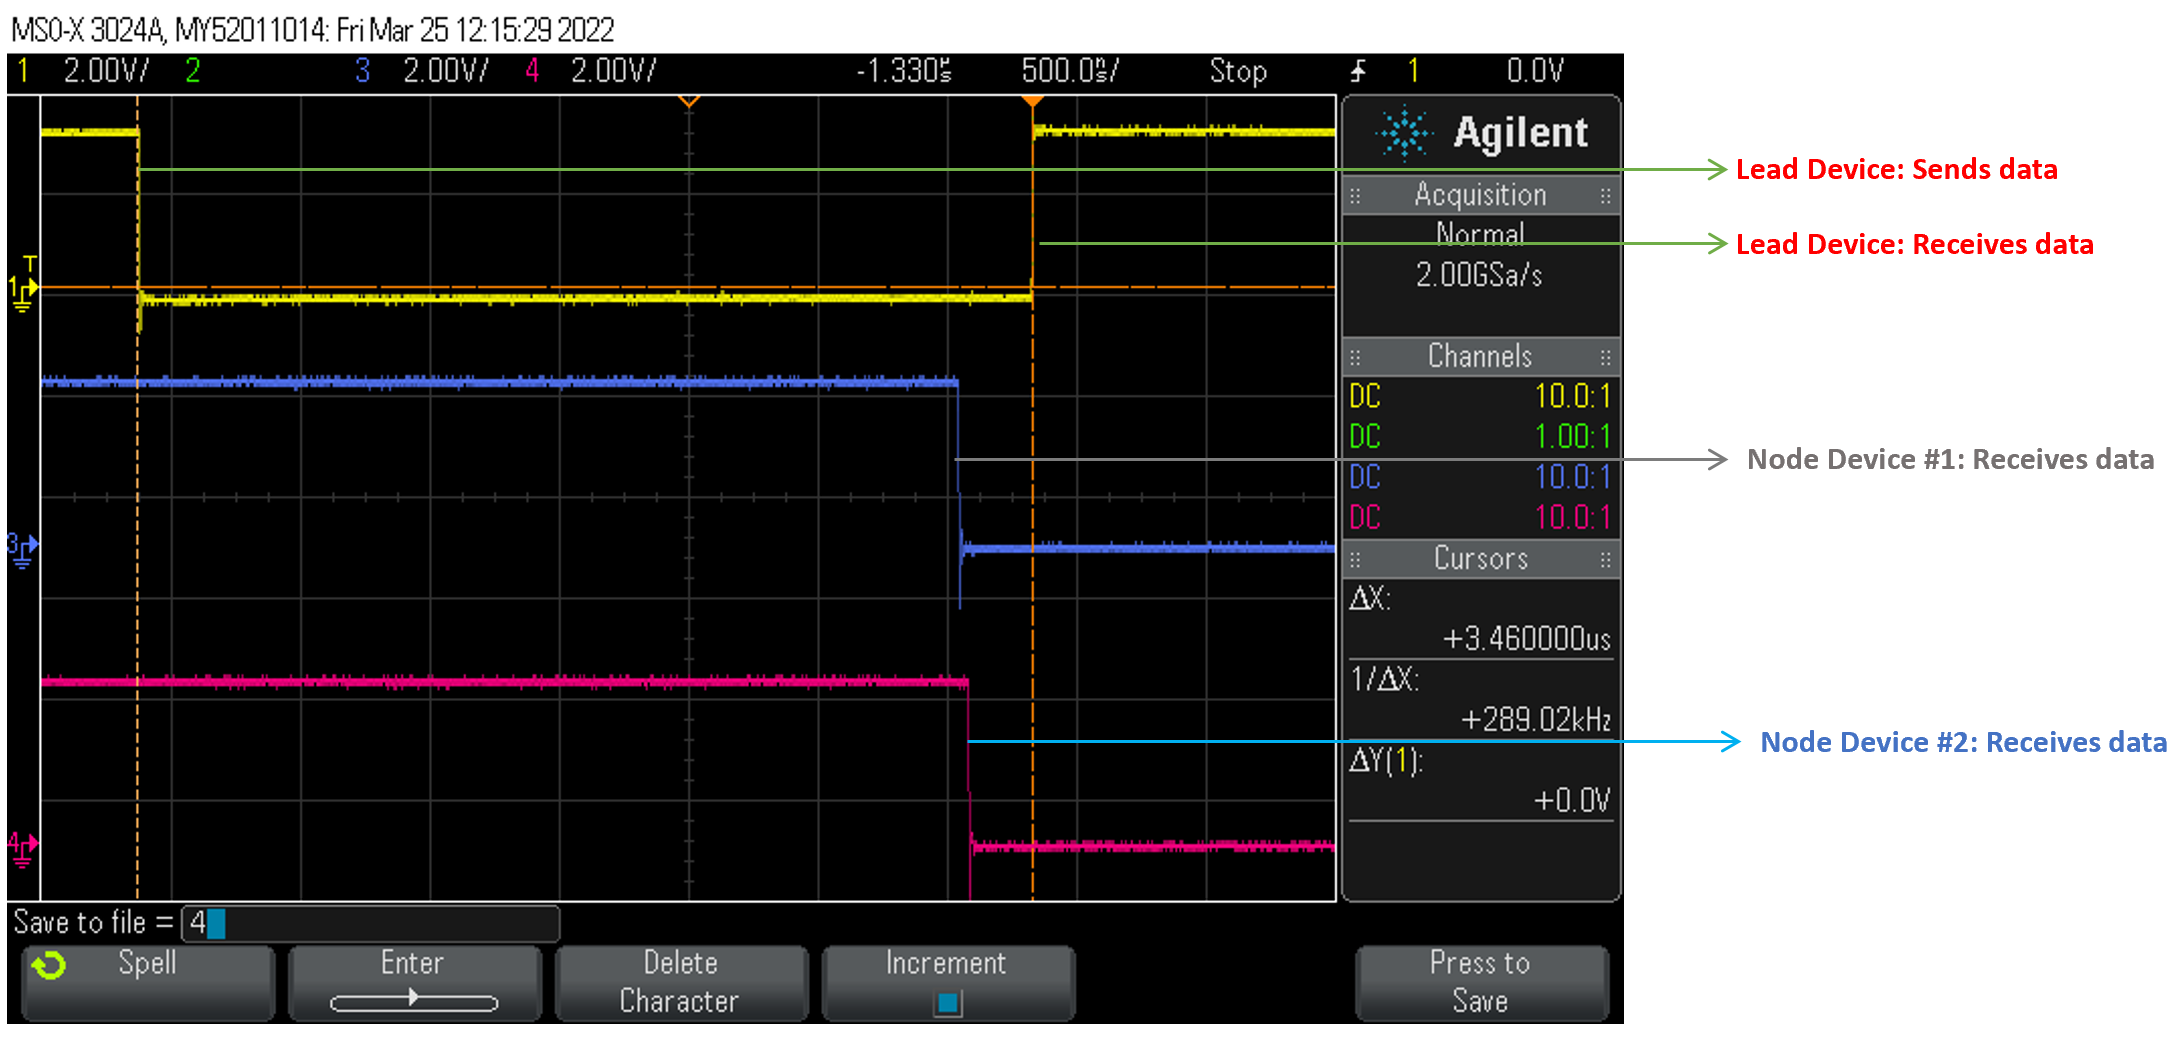The height and width of the screenshot is (1039, 2179).
Task: Select the Channel 3 ground marker
Action: (x=22, y=549)
